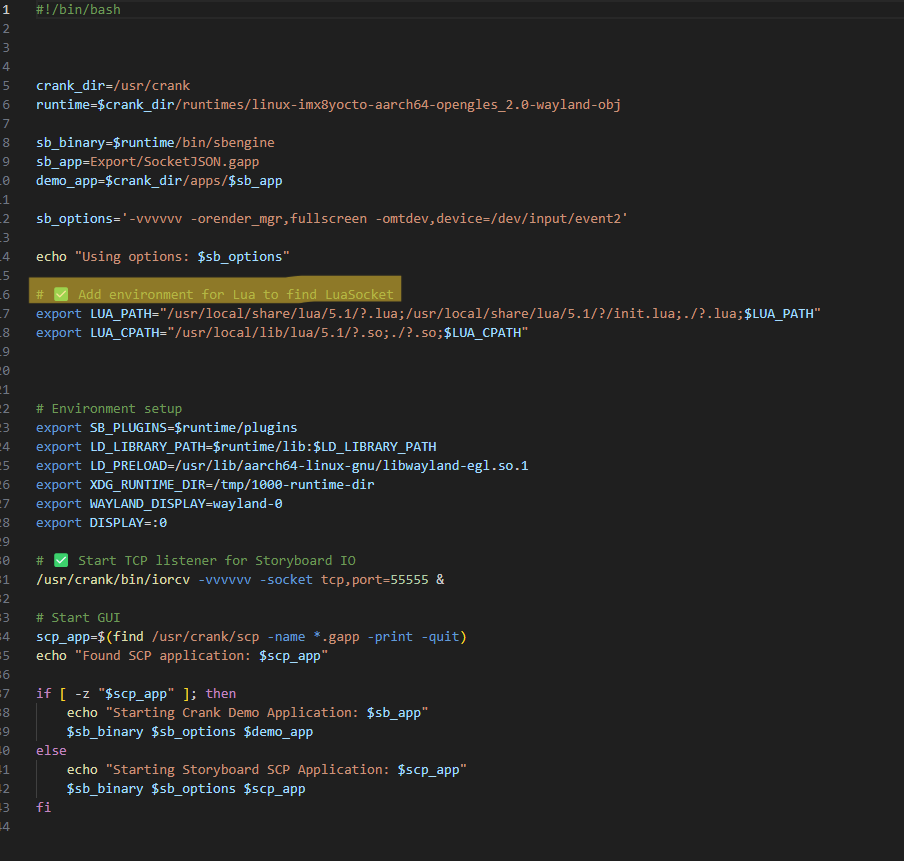Click the if [ -z "$scp_app" ]; then line
The image size is (904, 861).
(136, 694)
